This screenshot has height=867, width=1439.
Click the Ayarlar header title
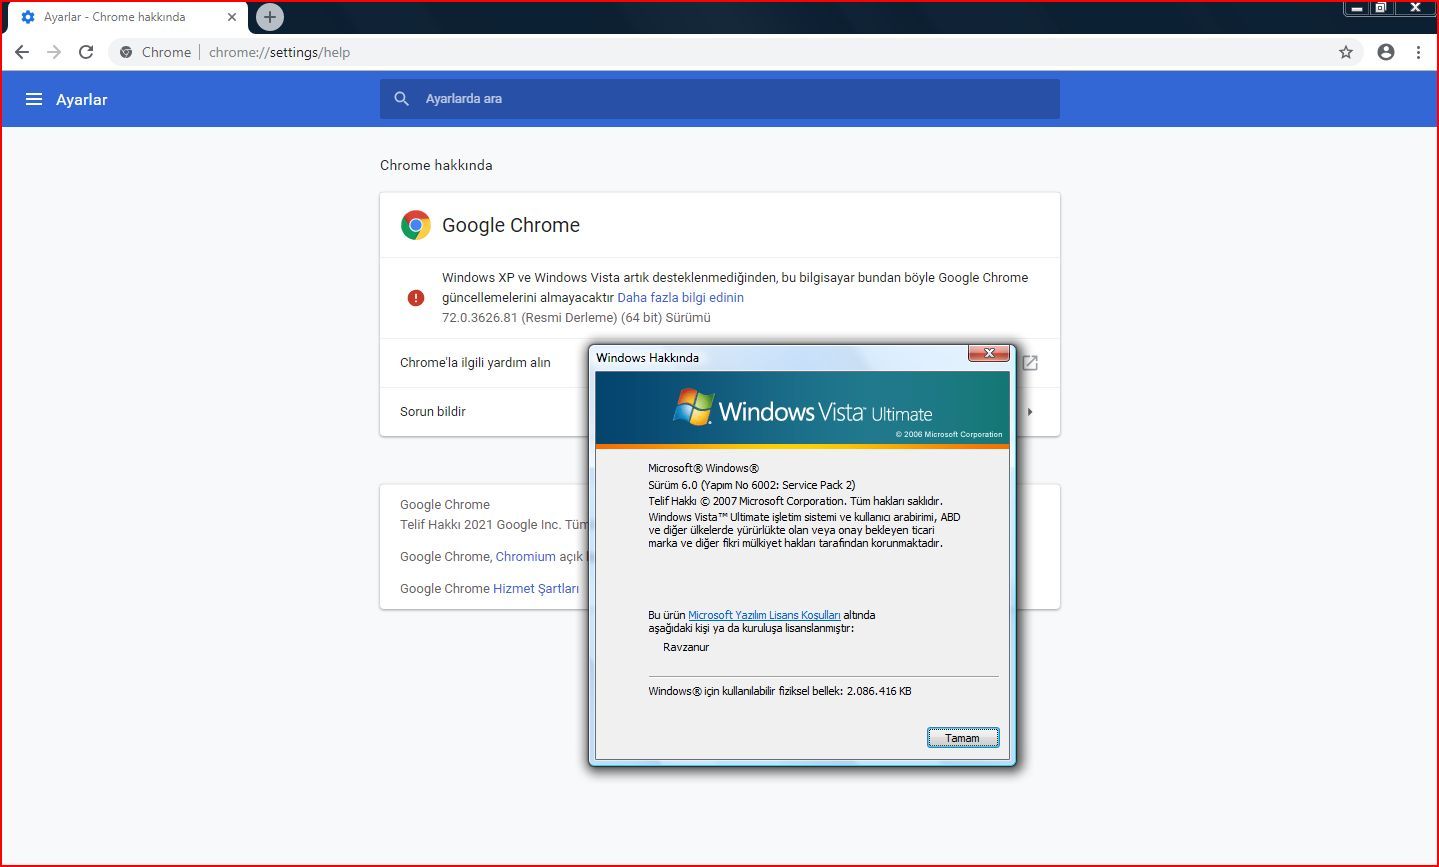pos(81,99)
